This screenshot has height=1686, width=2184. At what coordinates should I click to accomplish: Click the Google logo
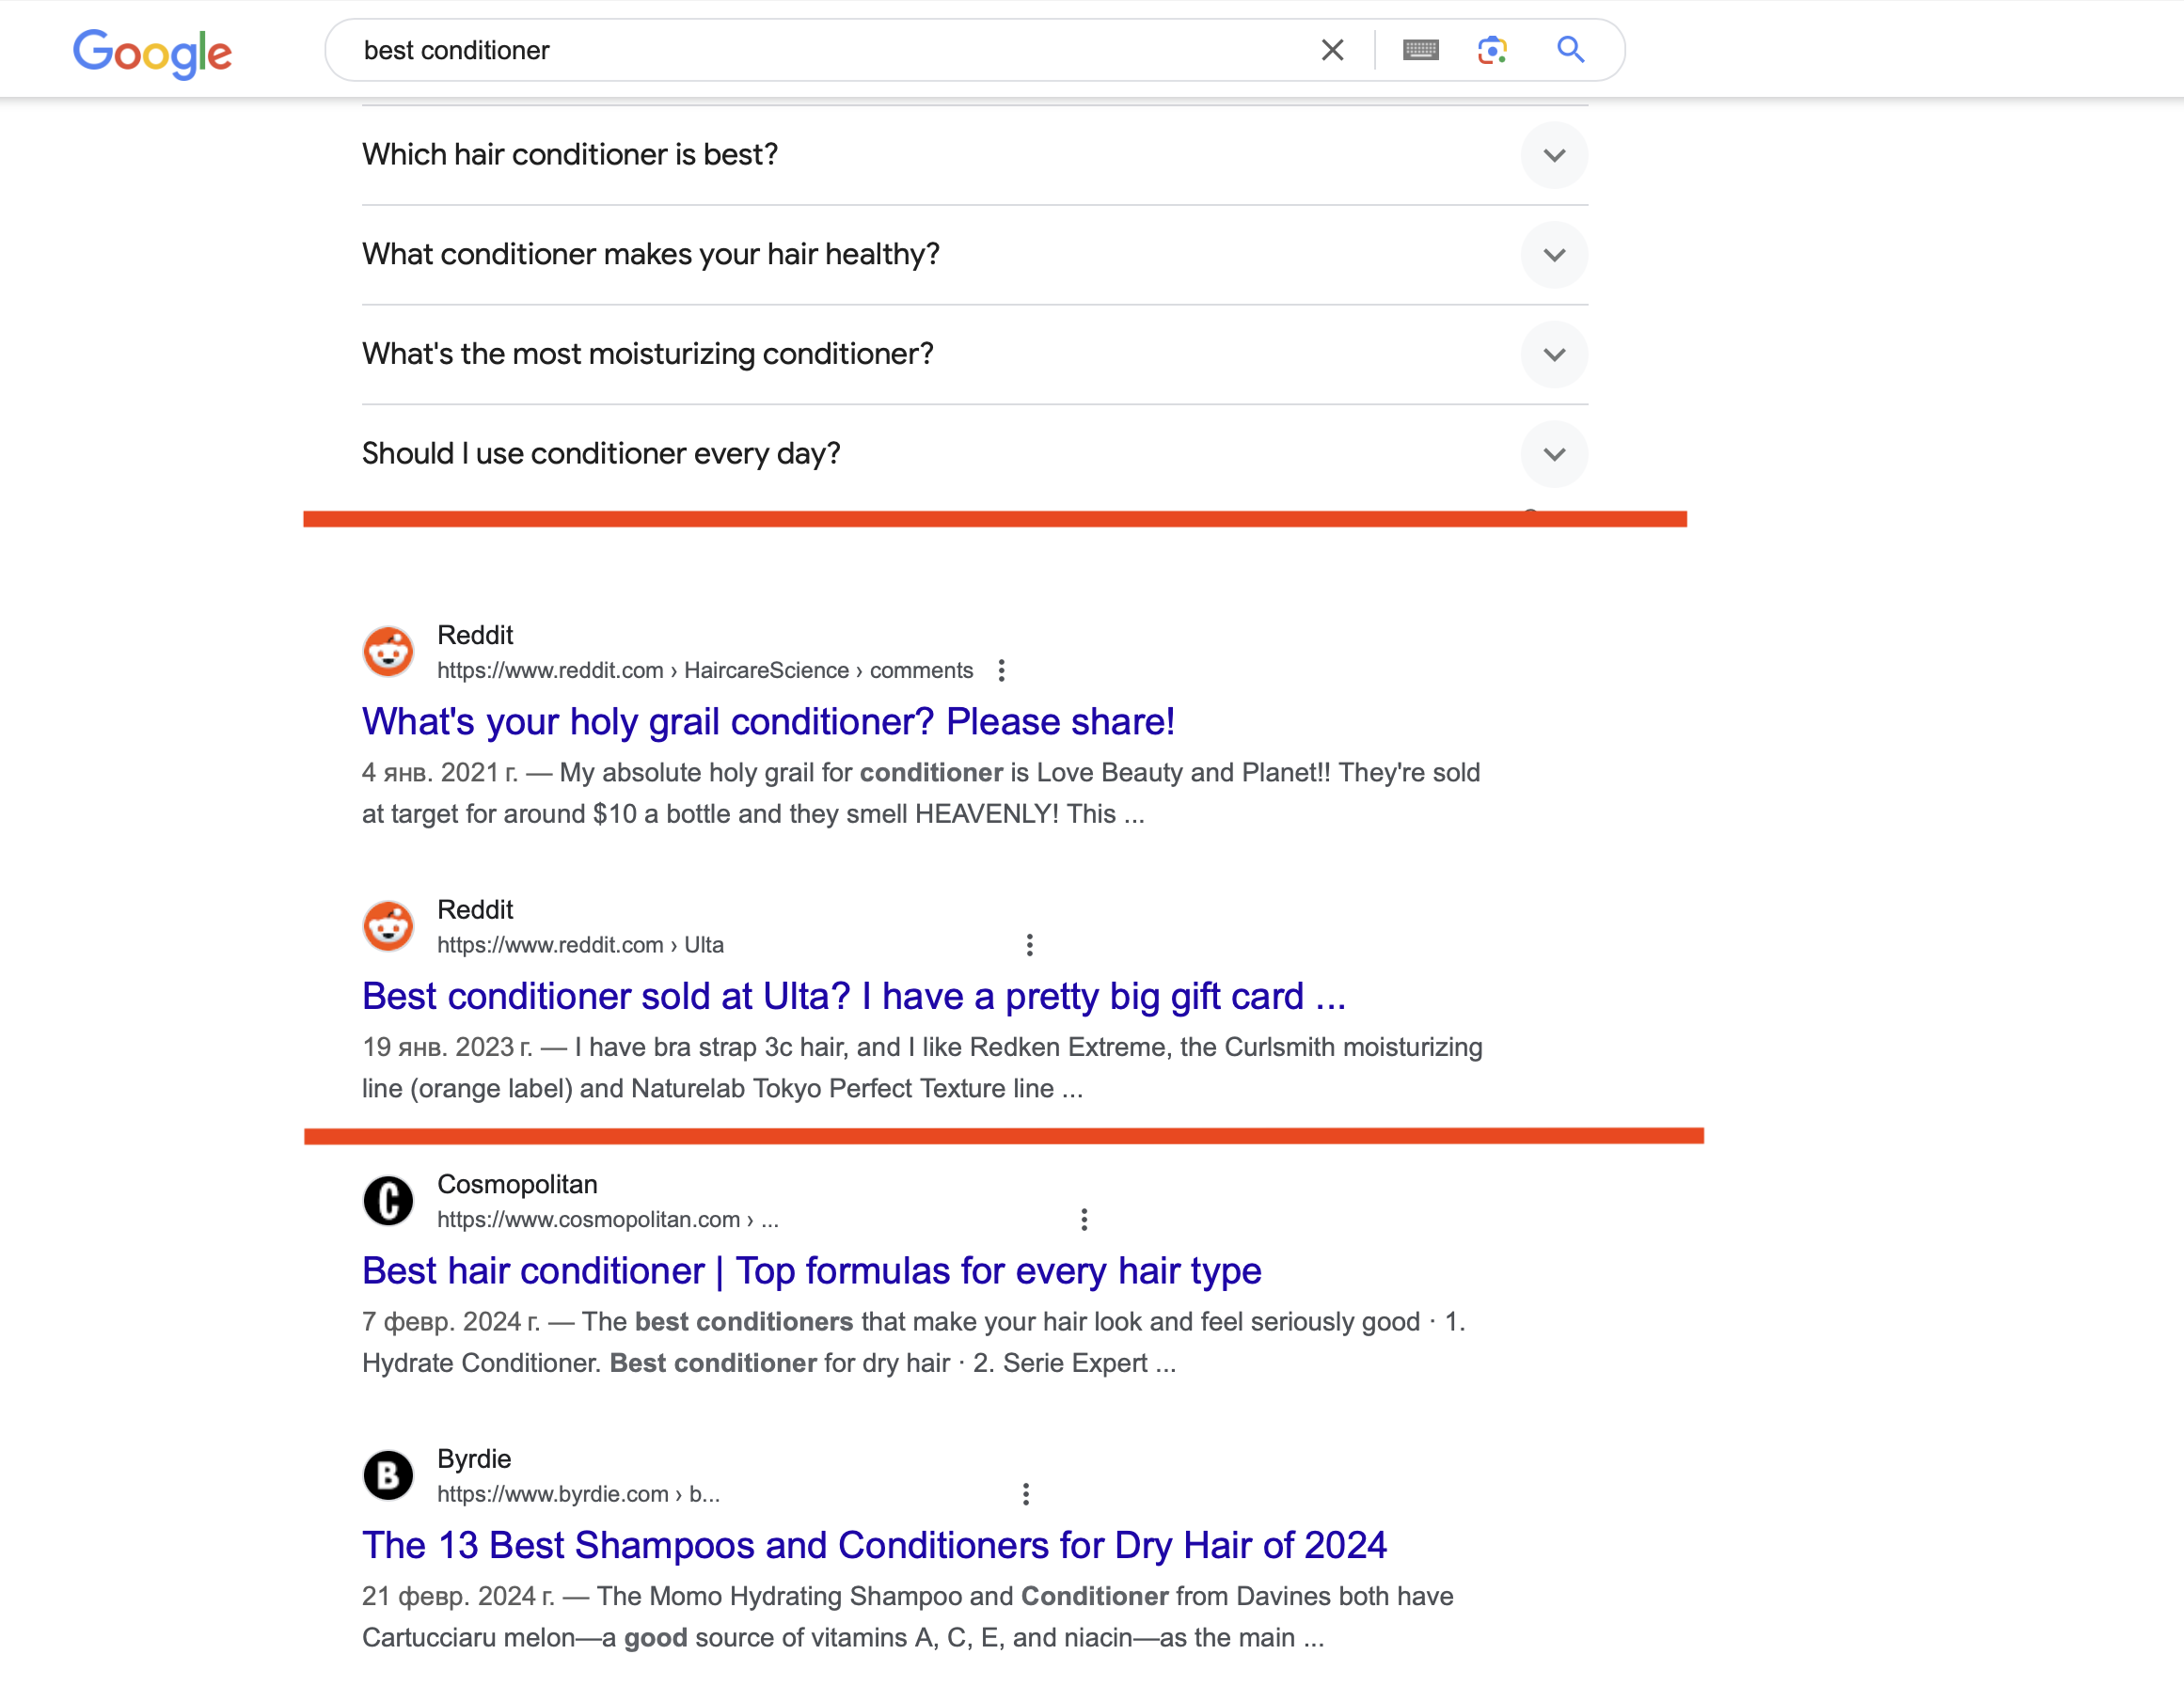[152, 52]
